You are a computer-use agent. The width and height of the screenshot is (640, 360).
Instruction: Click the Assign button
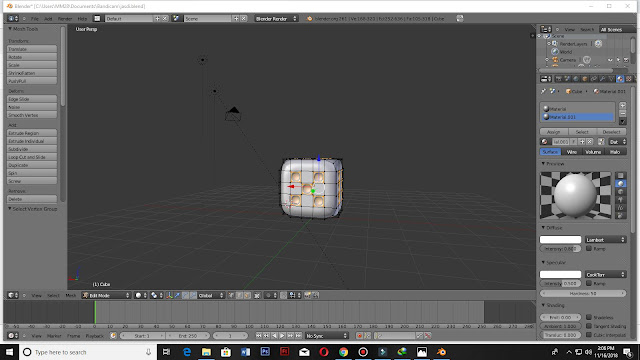tap(554, 132)
